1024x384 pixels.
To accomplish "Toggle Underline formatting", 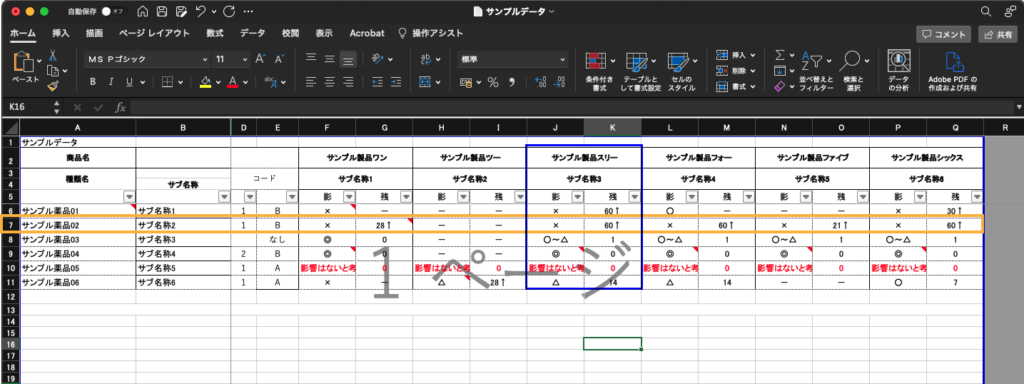I will click(130, 82).
